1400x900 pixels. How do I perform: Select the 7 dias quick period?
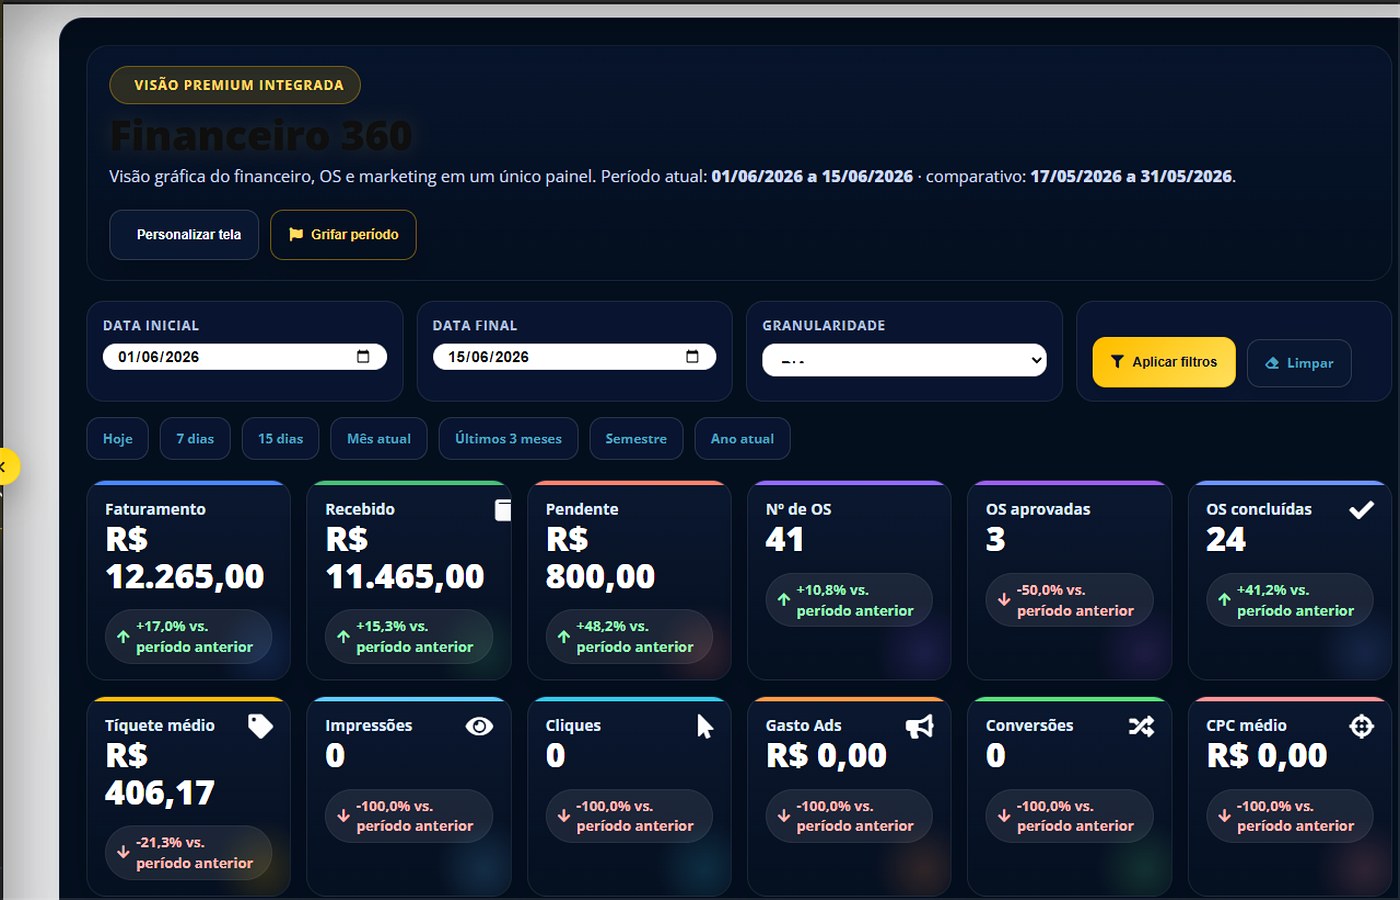pyautogui.click(x=195, y=439)
